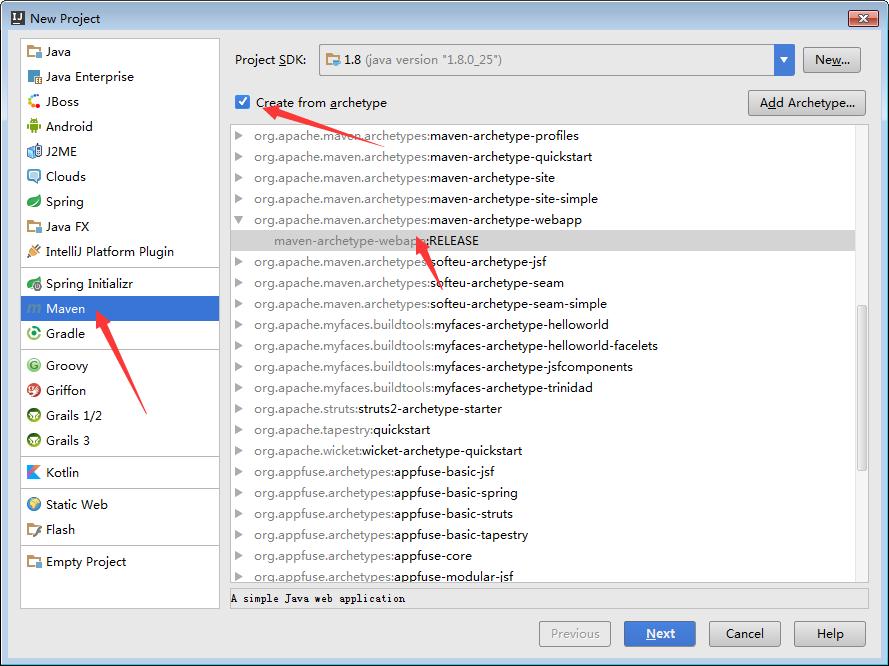Select IntelliJ Platform Plugin icon
The height and width of the screenshot is (666, 889).
pos(34,251)
